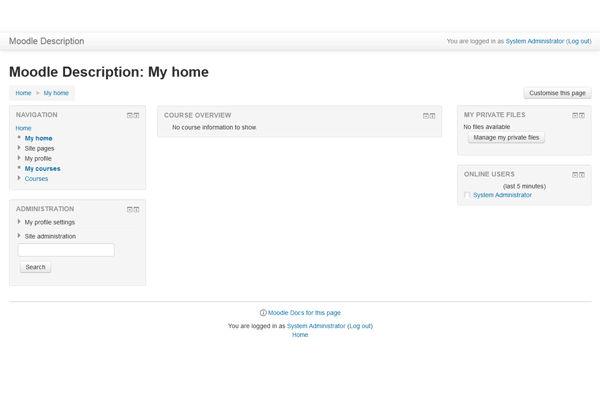Dock the Navigation block to the side
The image size is (600, 400).
[x=136, y=115]
